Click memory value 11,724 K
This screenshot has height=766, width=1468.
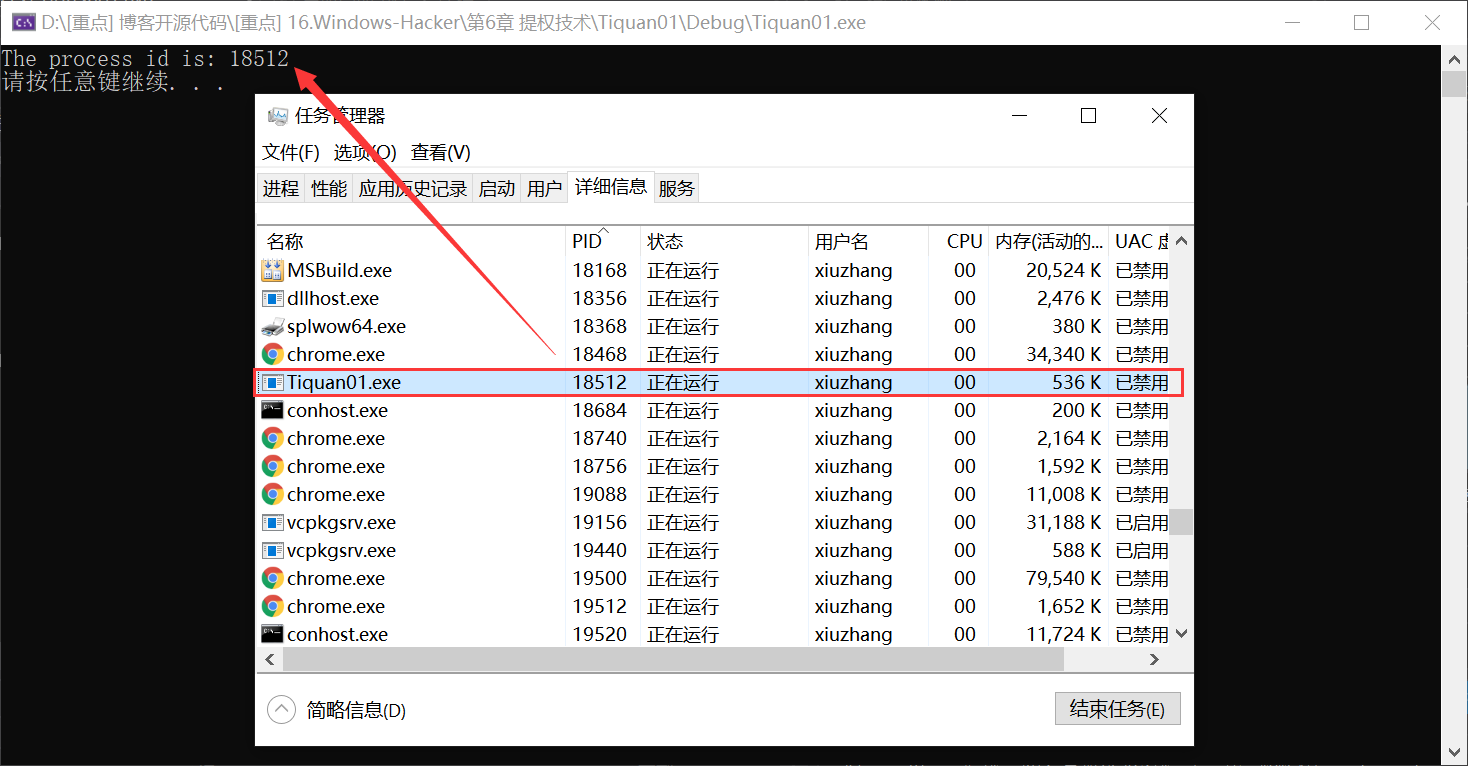(x=1064, y=634)
